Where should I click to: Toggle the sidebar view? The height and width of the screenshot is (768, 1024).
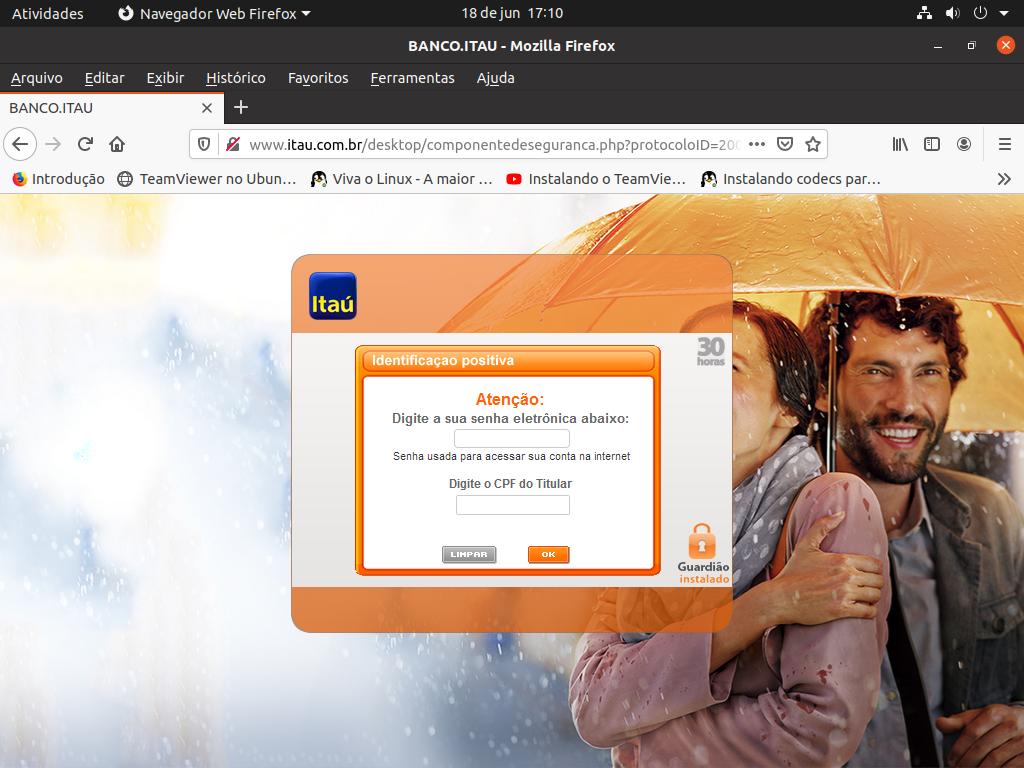[932, 144]
